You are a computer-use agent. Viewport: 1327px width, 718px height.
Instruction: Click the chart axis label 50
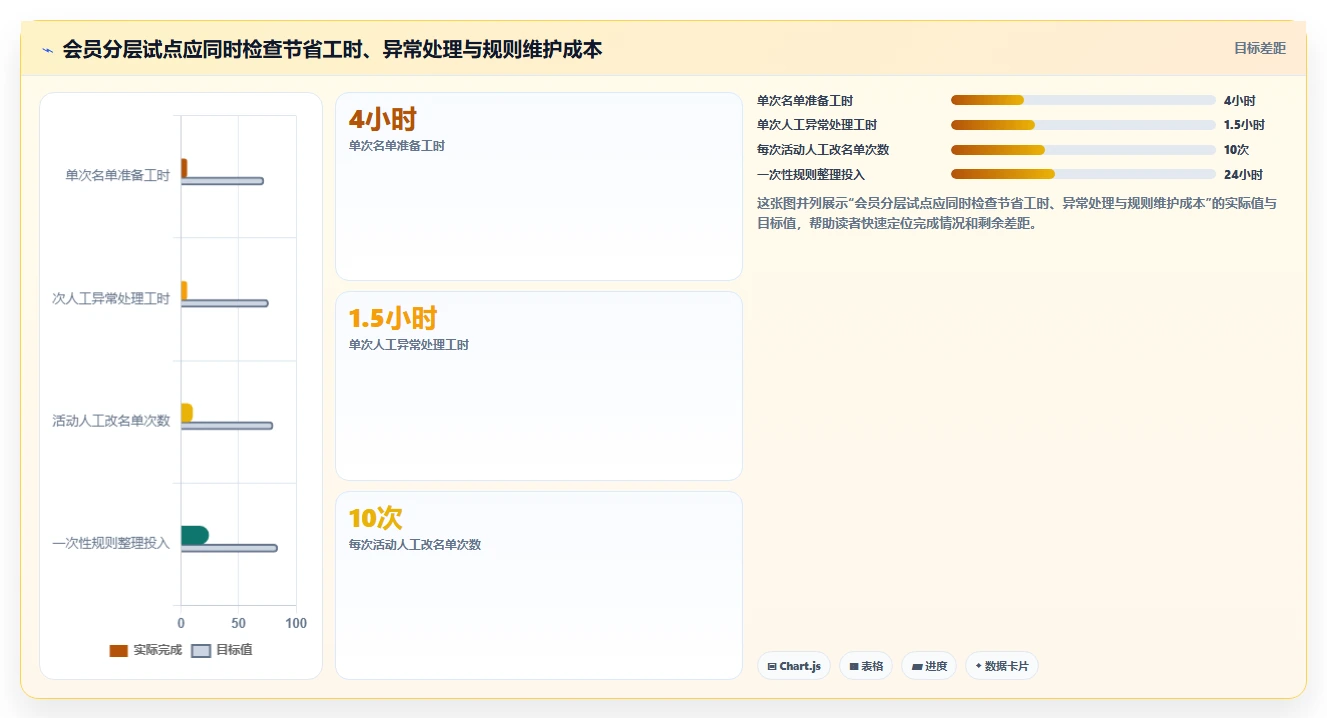tap(238, 623)
